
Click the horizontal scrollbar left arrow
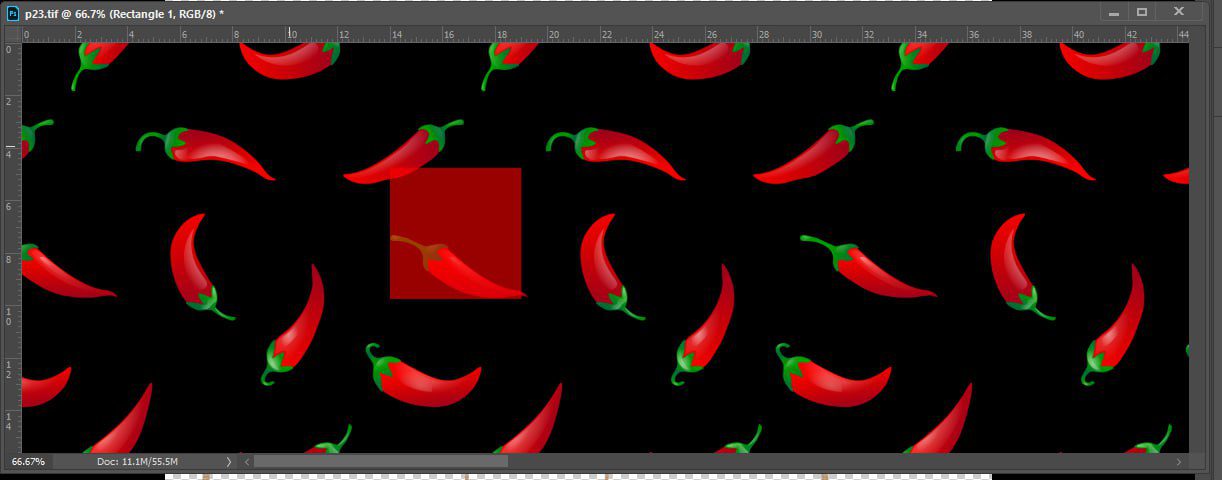(x=247, y=462)
